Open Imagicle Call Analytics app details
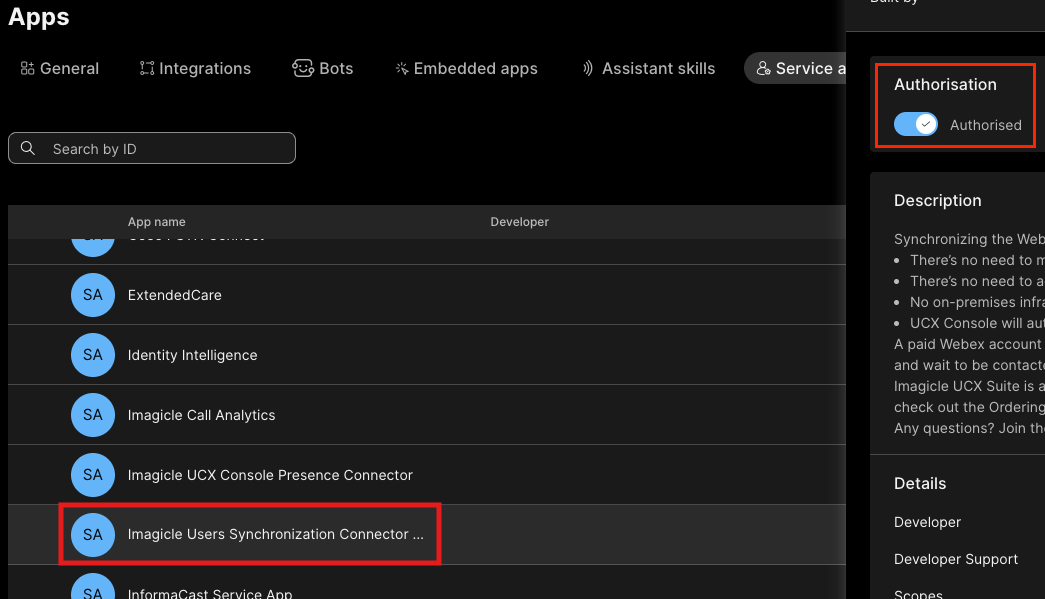The width and height of the screenshot is (1045, 599). click(201, 415)
